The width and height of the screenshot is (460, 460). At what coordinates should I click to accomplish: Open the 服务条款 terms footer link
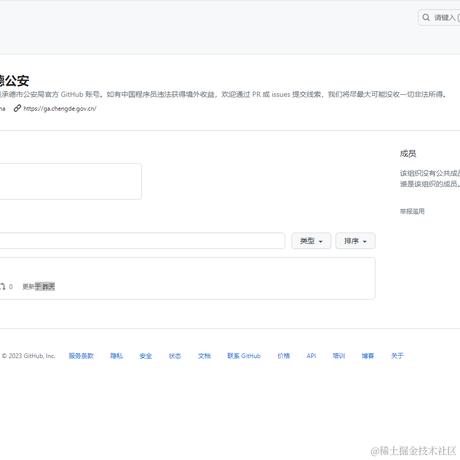pyautogui.click(x=81, y=356)
